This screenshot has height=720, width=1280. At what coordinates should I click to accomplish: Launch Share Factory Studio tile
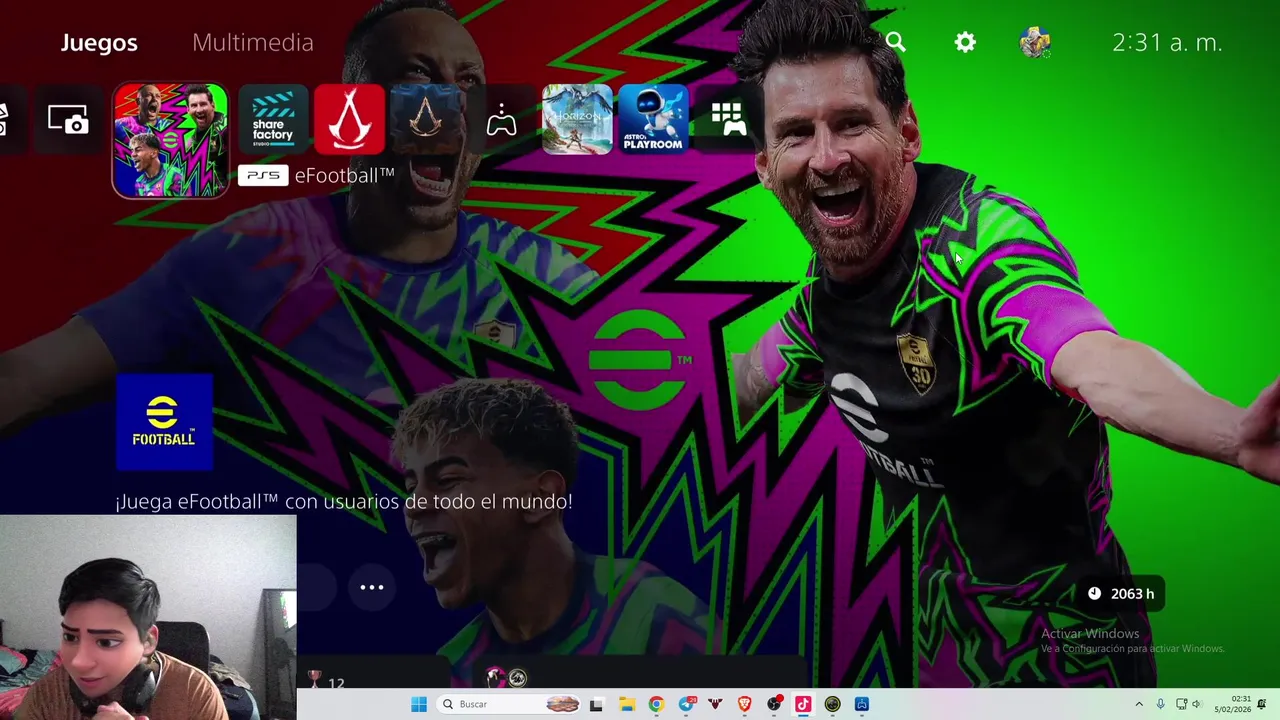pyautogui.click(x=273, y=121)
